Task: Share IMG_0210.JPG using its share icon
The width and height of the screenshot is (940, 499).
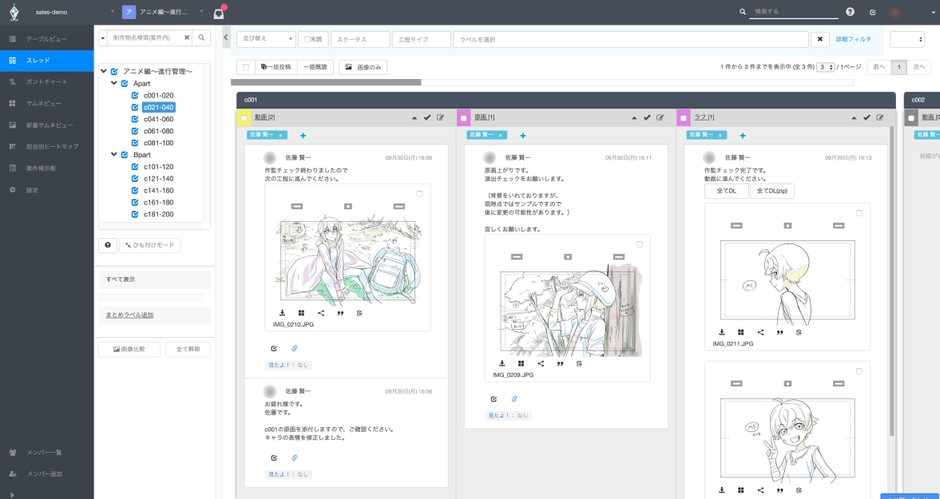Action: pyautogui.click(x=321, y=313)
